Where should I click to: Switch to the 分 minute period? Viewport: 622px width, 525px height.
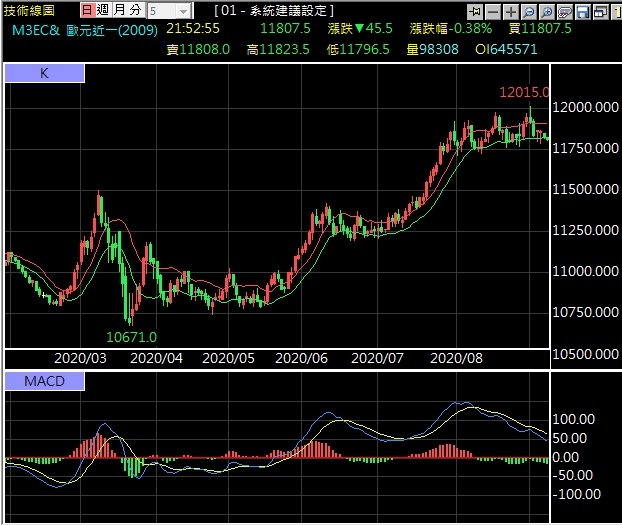coord(135,10)
